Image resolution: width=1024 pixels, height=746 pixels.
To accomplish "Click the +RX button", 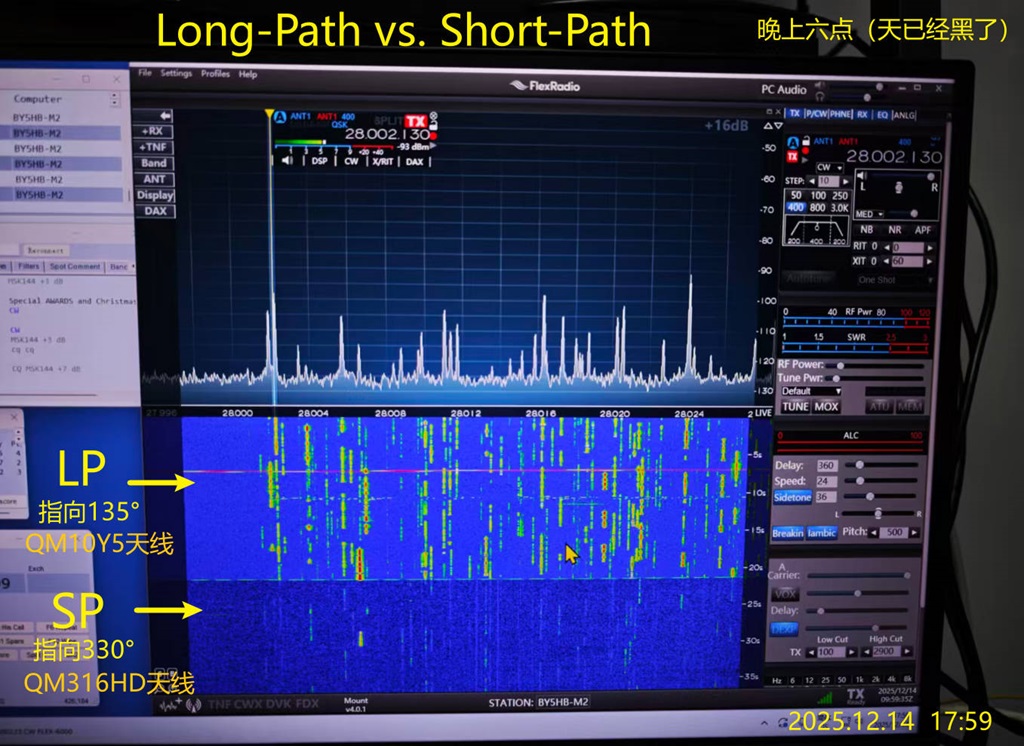I will (153, 131).
